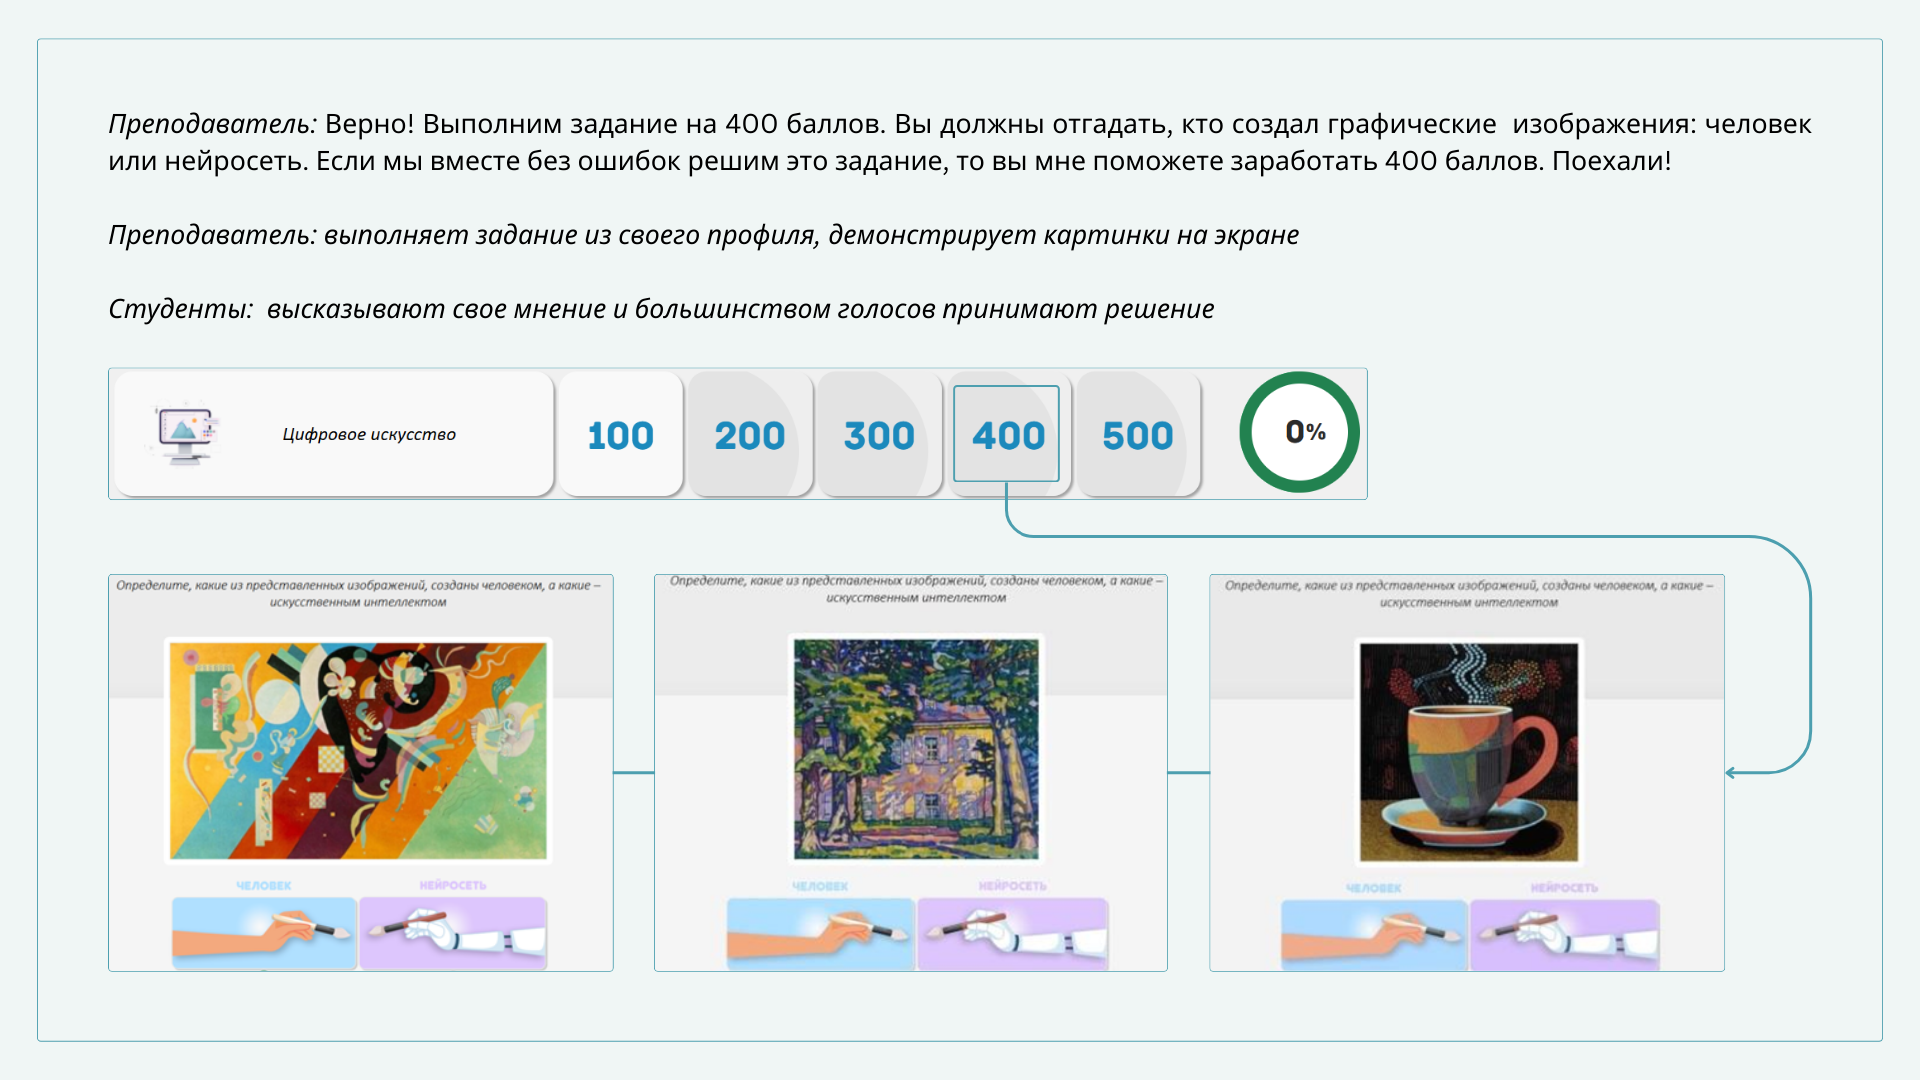
Task: Click the steaming coffee cup image
Action: click(x=1468, y=751)
